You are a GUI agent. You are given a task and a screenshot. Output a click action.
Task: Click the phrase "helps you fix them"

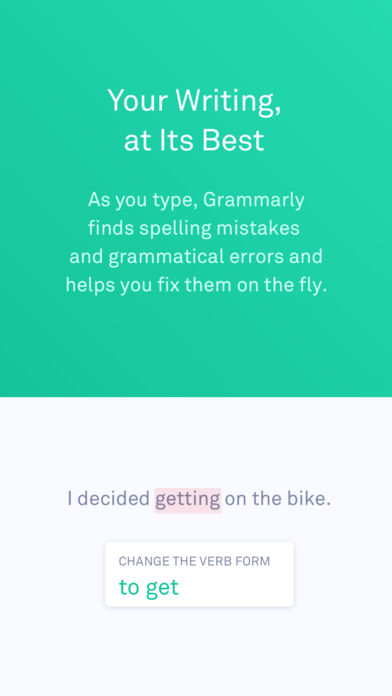pos(148,285)
